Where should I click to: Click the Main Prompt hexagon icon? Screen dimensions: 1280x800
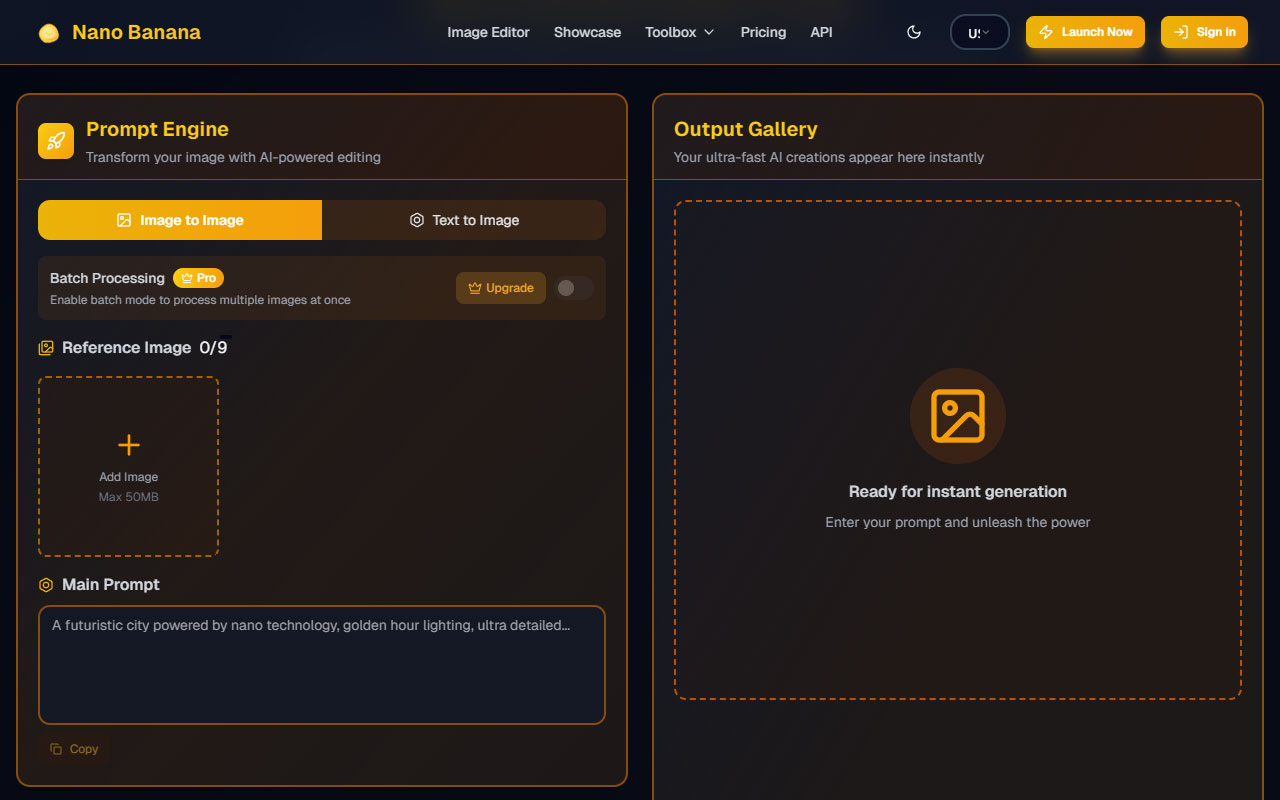pos(46,585)
